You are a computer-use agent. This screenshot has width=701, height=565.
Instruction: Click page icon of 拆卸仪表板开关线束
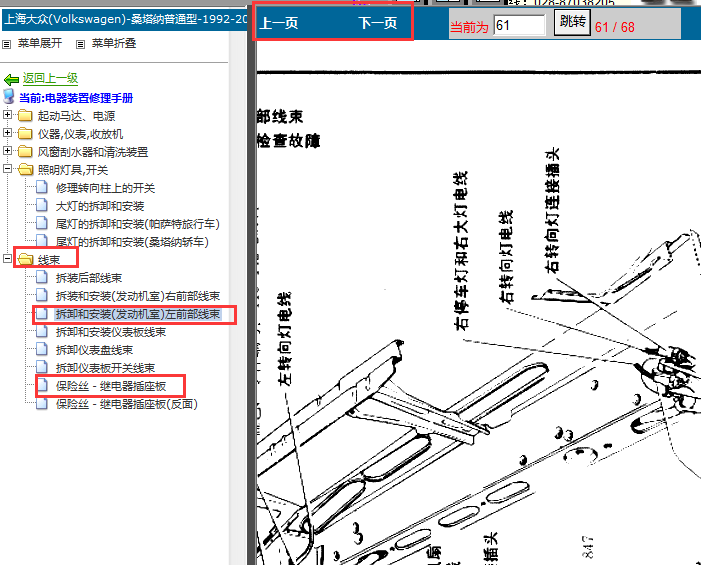42,367
